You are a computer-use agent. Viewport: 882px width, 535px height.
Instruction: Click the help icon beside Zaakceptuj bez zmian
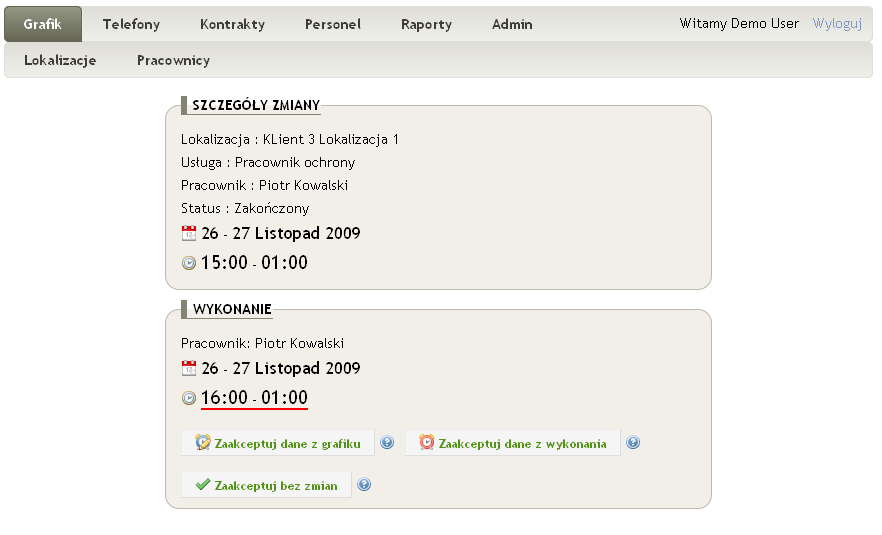pyautogui.click(x=364, y=485)
